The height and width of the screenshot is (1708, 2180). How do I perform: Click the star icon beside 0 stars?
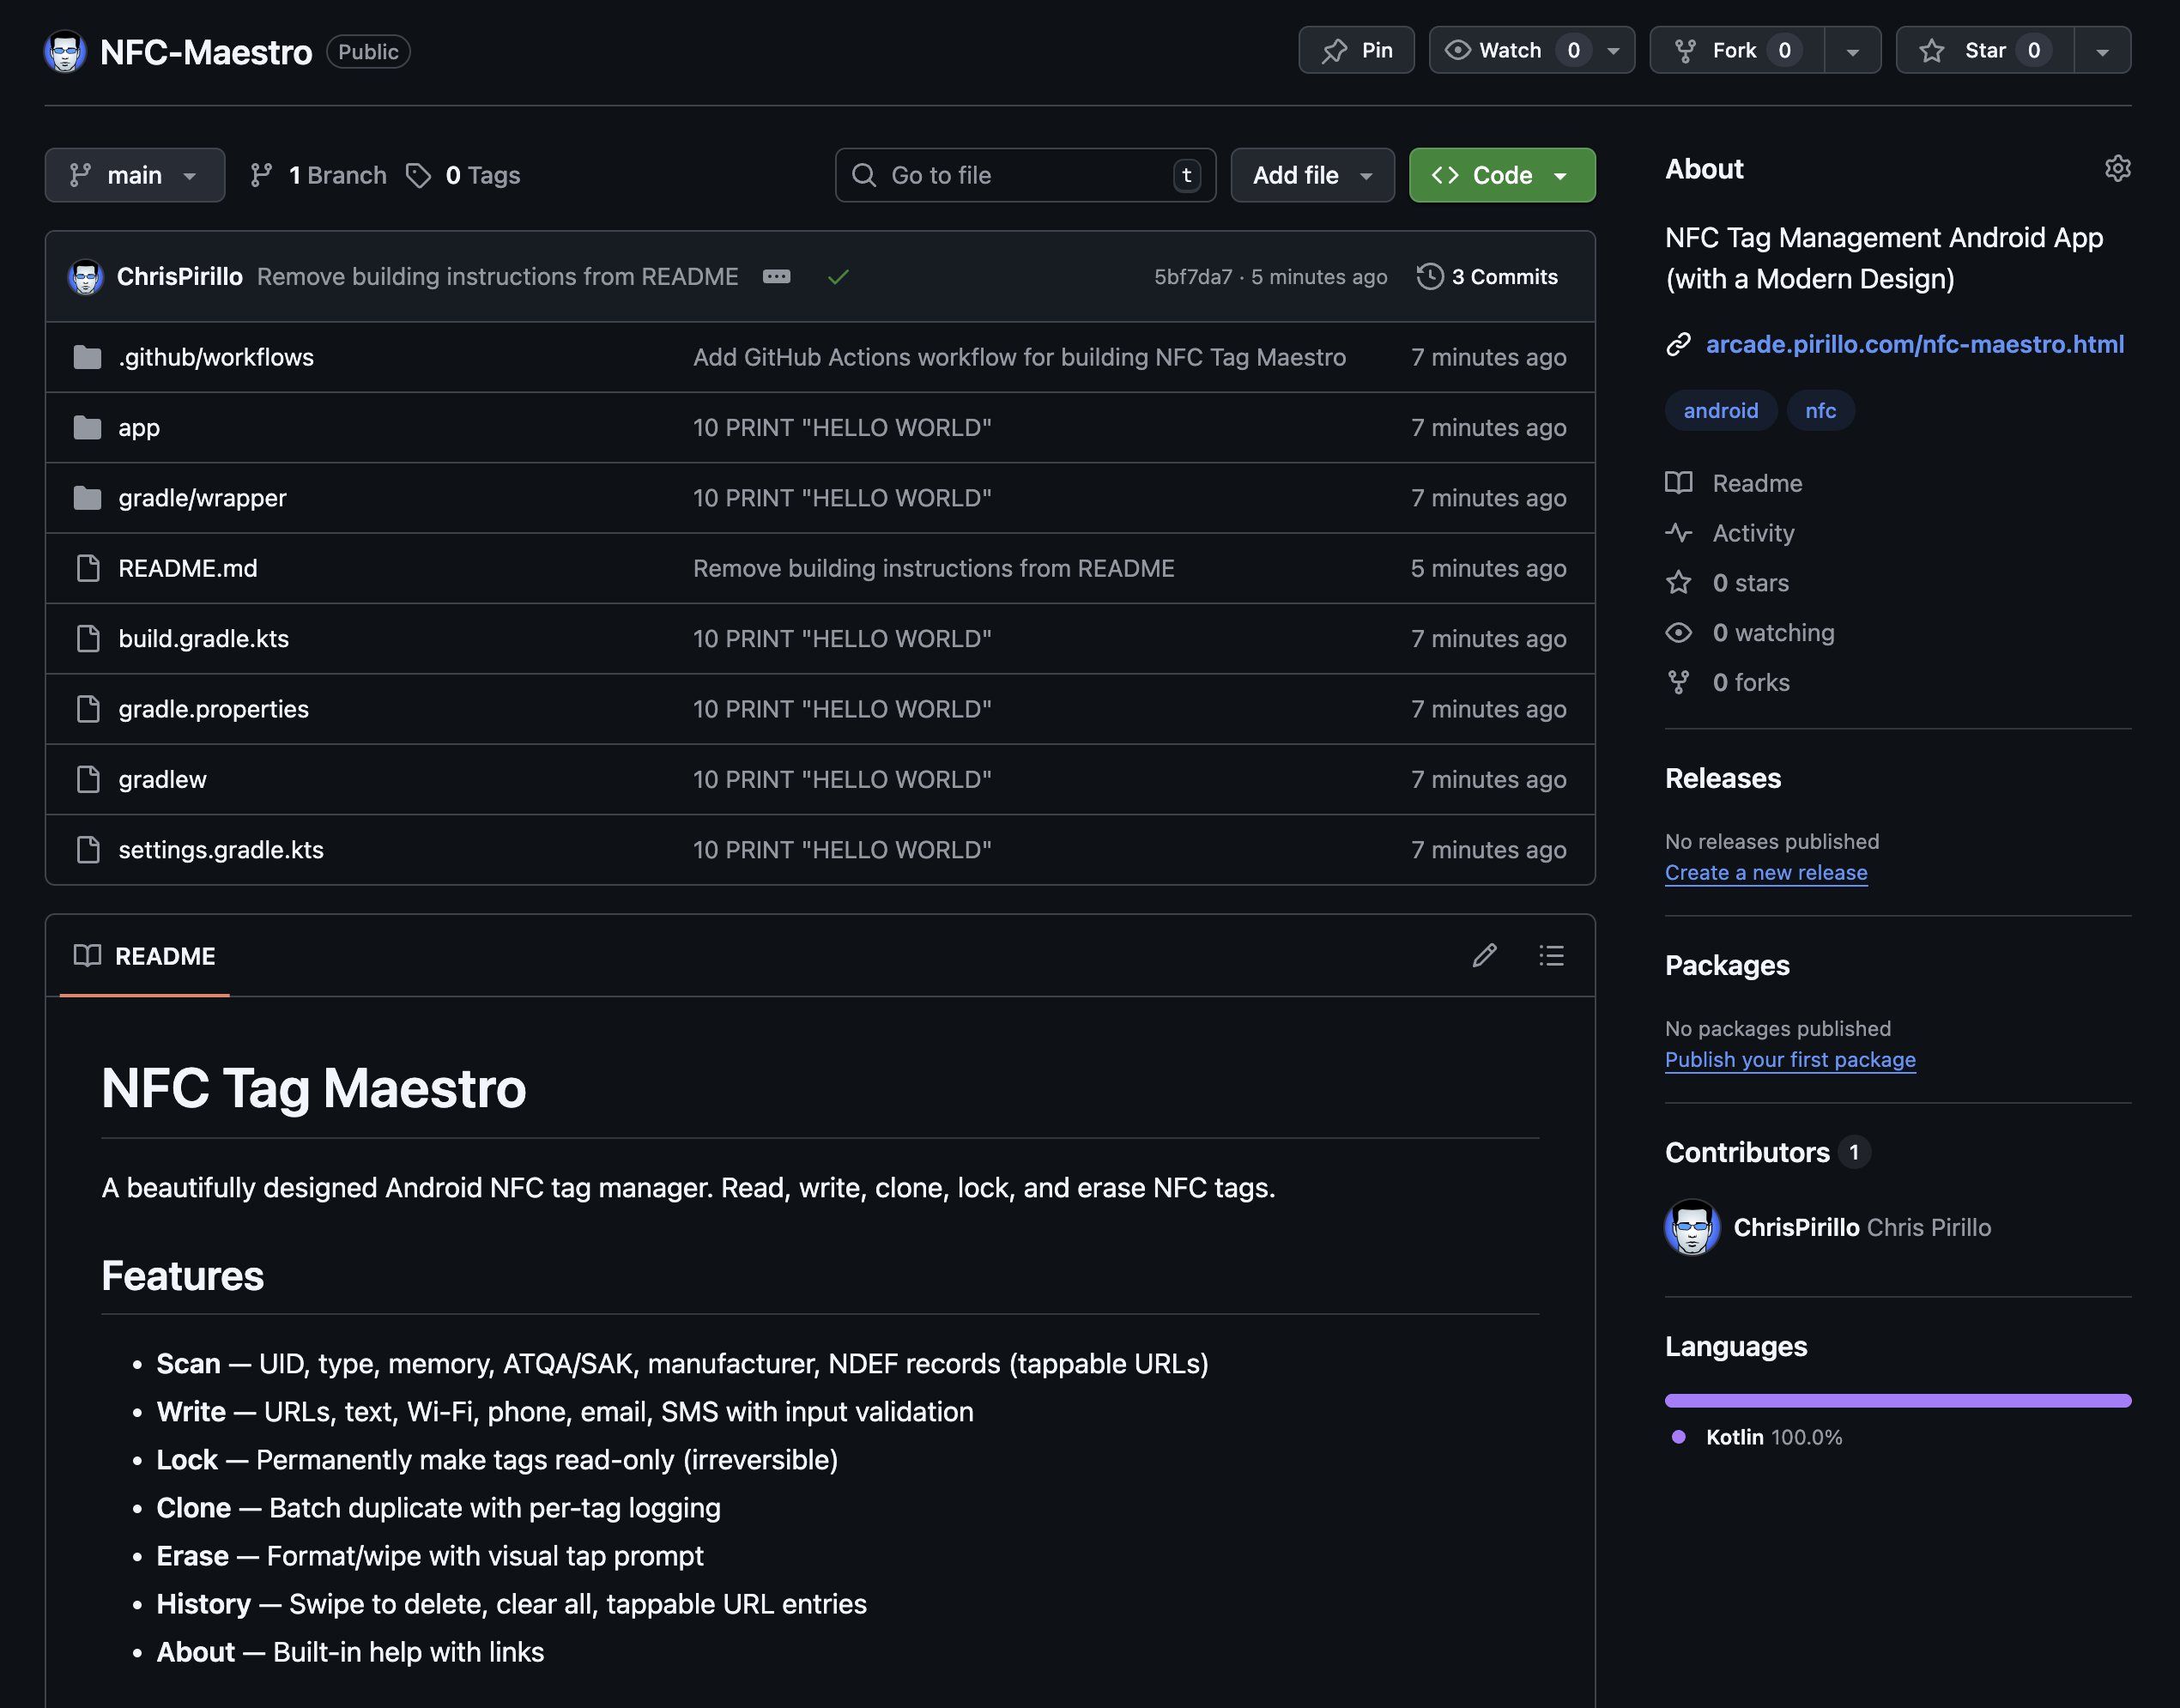click(1678, 582)
